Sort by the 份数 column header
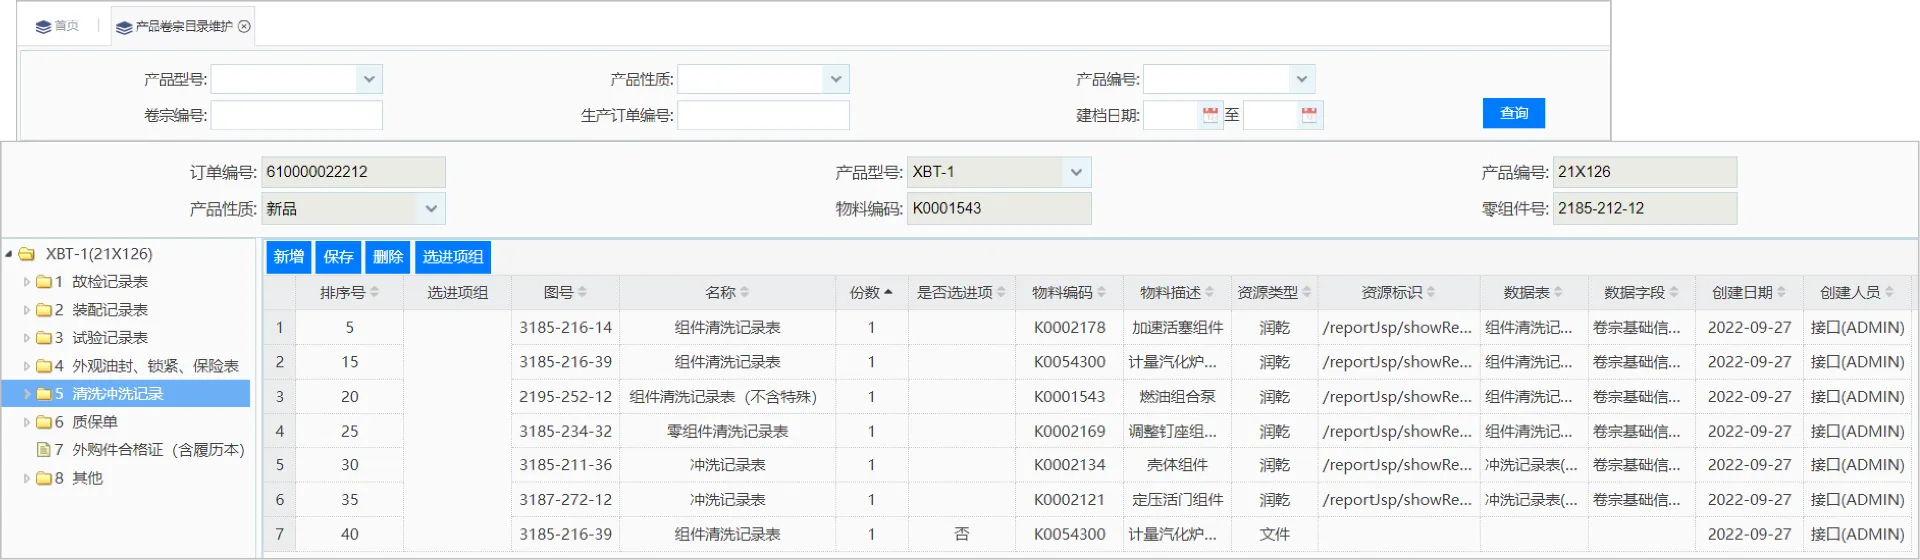1920x560 pixels. coord(871,292)
